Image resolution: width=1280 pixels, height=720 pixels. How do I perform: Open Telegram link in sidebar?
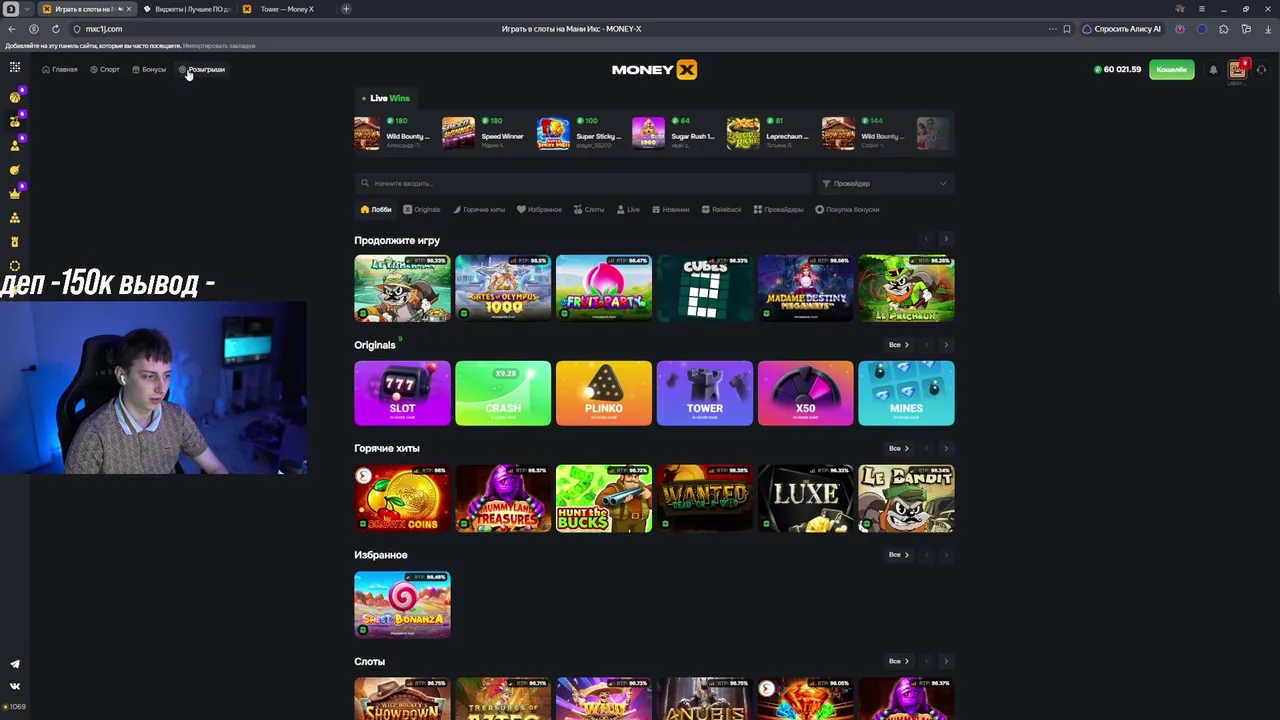click(x=15, y=664)
